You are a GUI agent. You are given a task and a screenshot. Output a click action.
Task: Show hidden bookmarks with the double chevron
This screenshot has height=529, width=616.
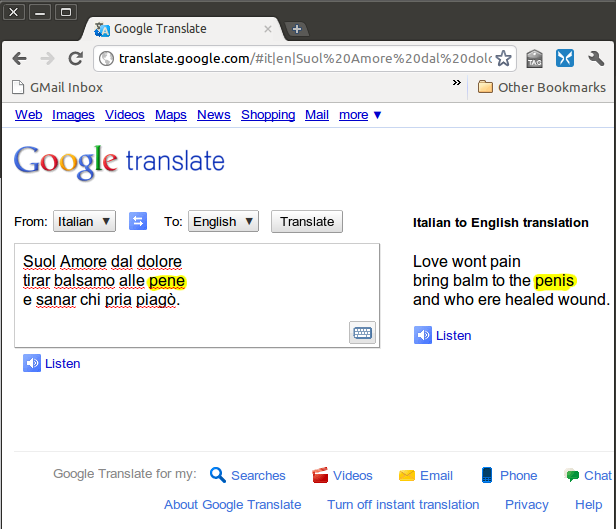pos(456,82)
